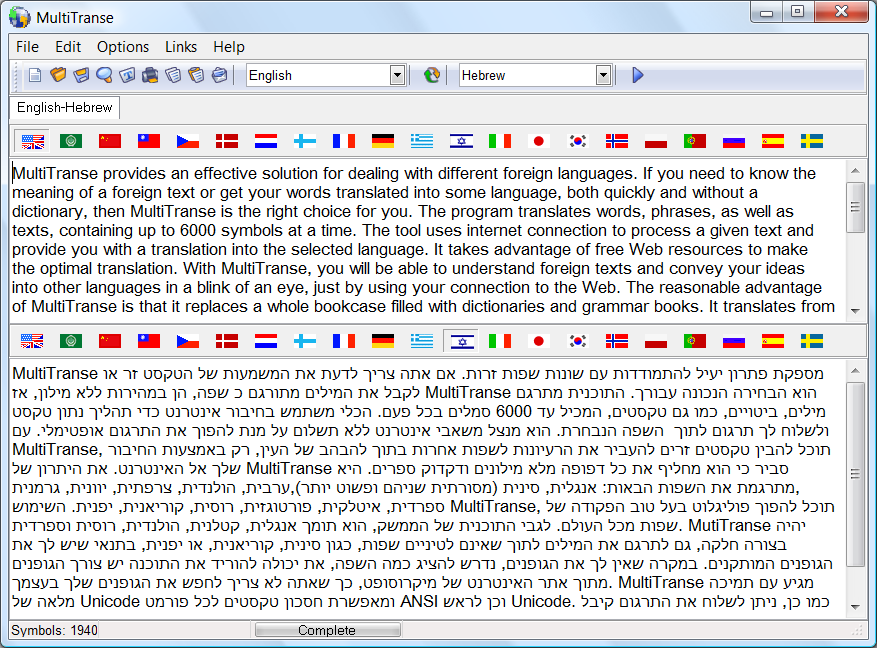The image size is (877, 648).
Task: Switch to the English-Hebrew tab
Action: point(65,108)
